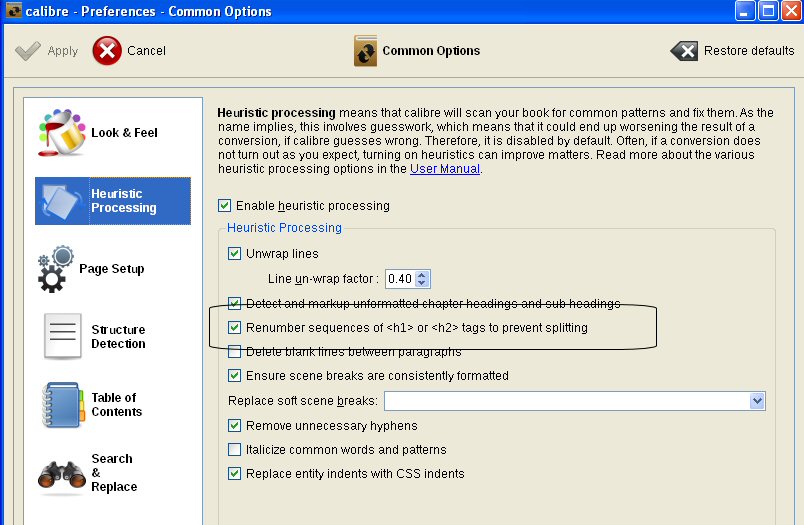The image size is (804, 525).
Task: Click the red Cancel X icon
Action: [x=107, y=50]
